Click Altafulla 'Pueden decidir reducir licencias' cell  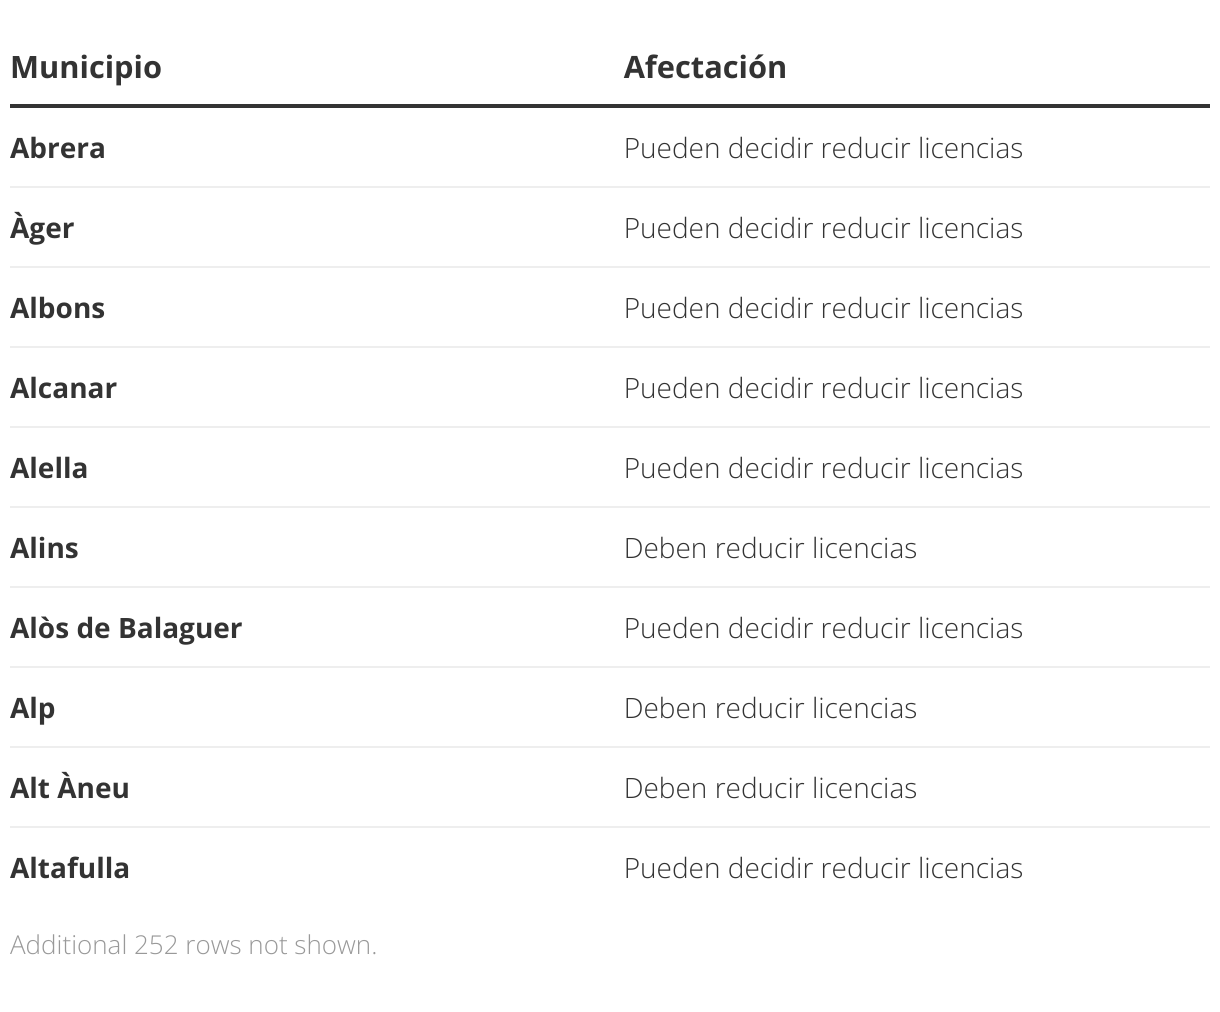coord(823,868)
